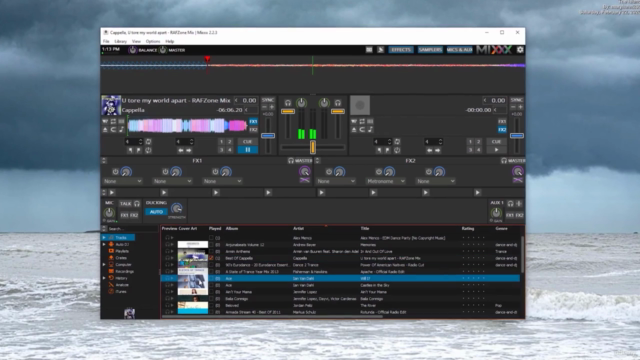640x360 pixels.
Task: Open FX2 Metronome effect dropdown
Action: [386, 181]
